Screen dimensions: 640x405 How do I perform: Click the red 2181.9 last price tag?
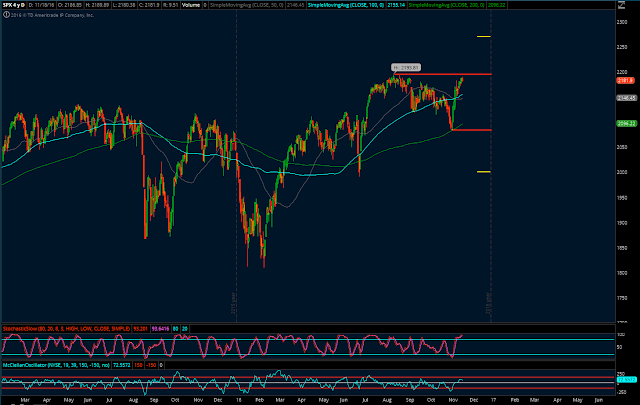pyautogui.click(x=625, y=80)
